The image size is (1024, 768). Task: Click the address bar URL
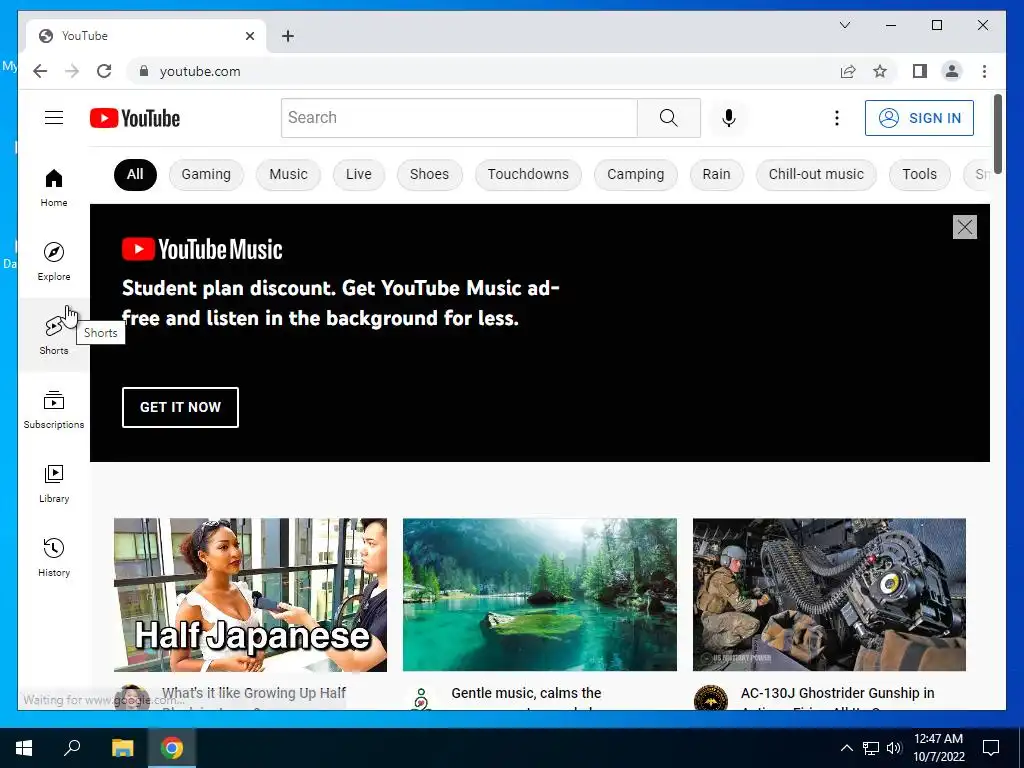[200, 71]
